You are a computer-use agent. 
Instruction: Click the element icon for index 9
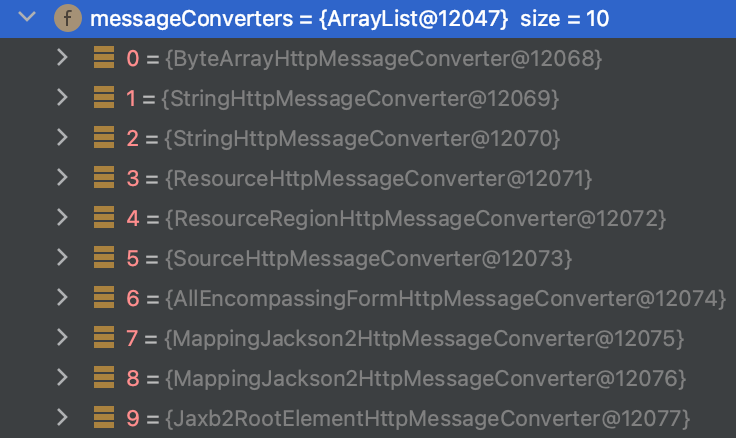tap(103, 416)
